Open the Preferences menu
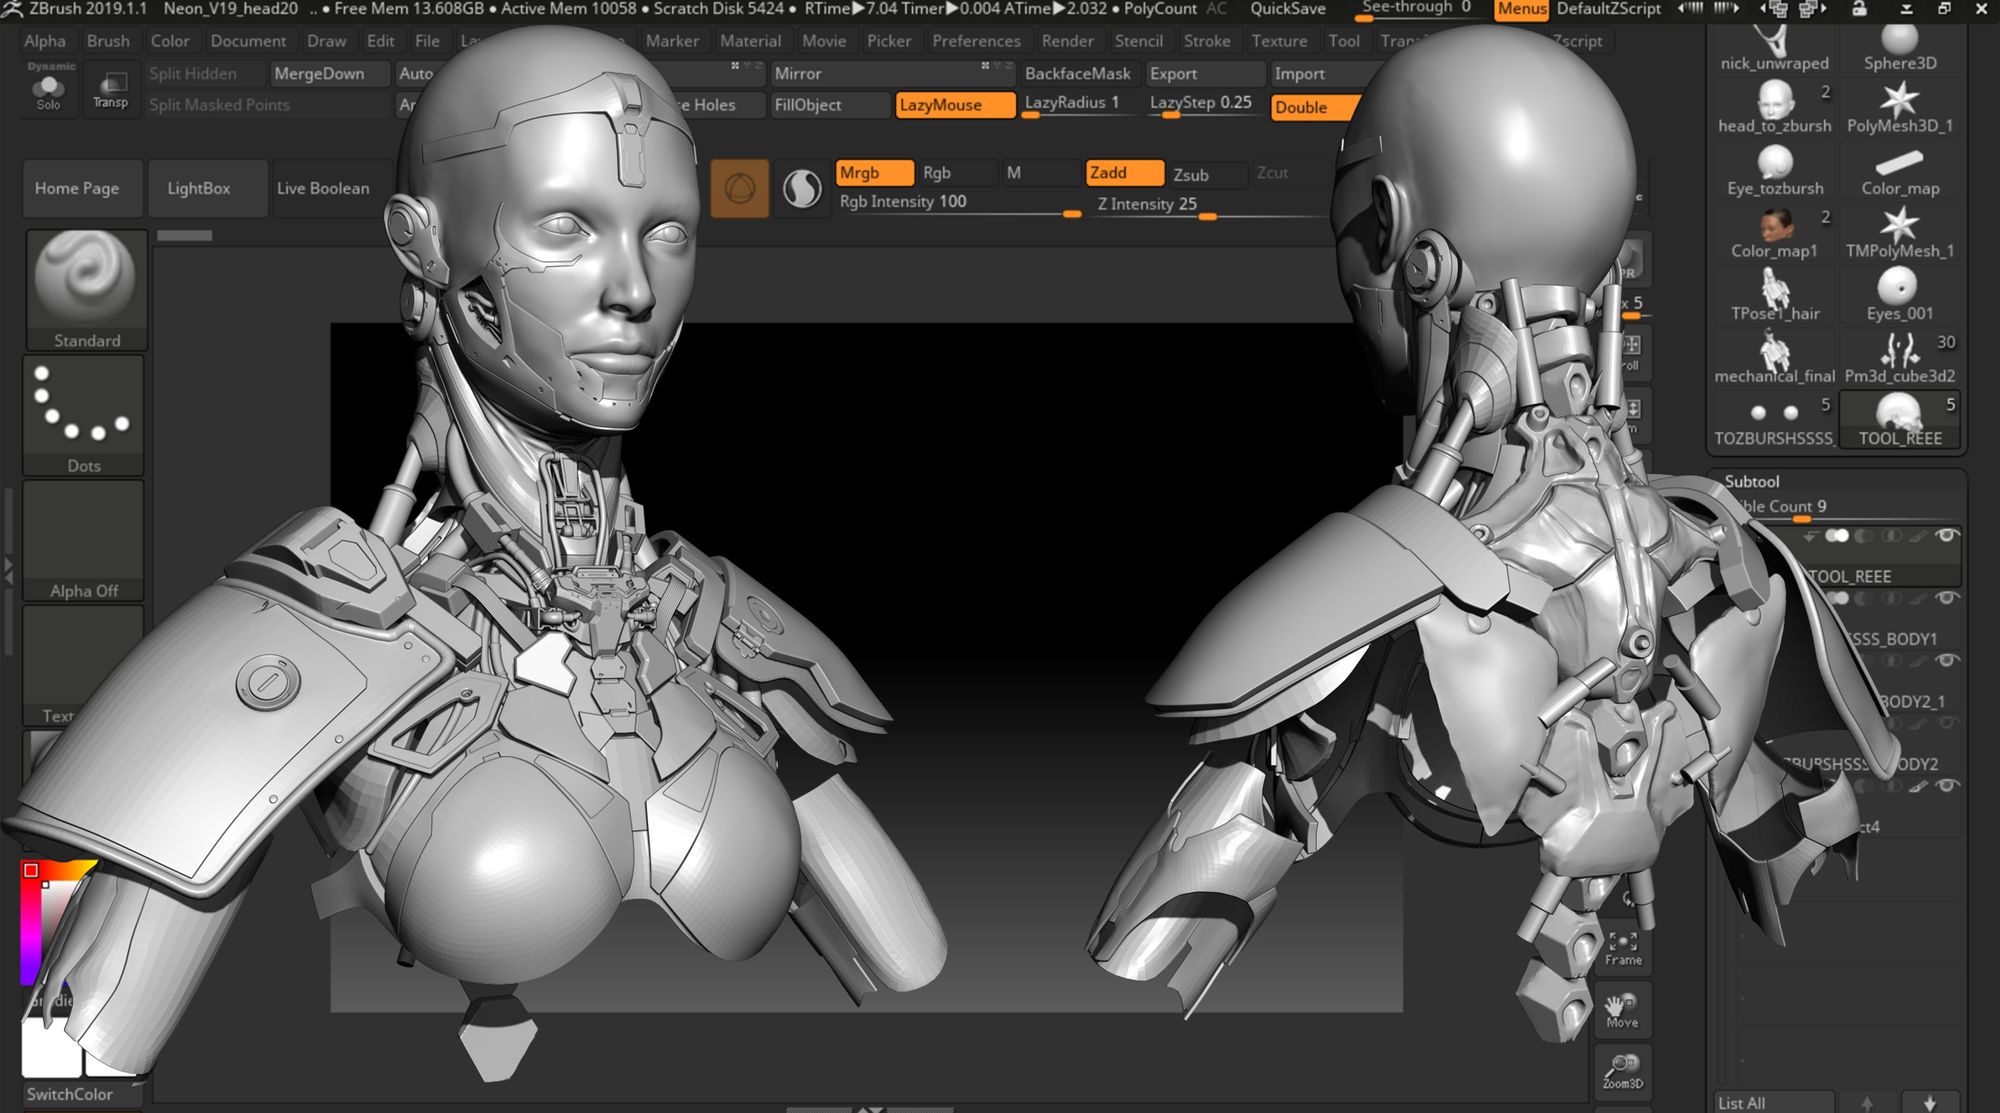Viewport: 2000px width, 1113px height. pos(976,41)
